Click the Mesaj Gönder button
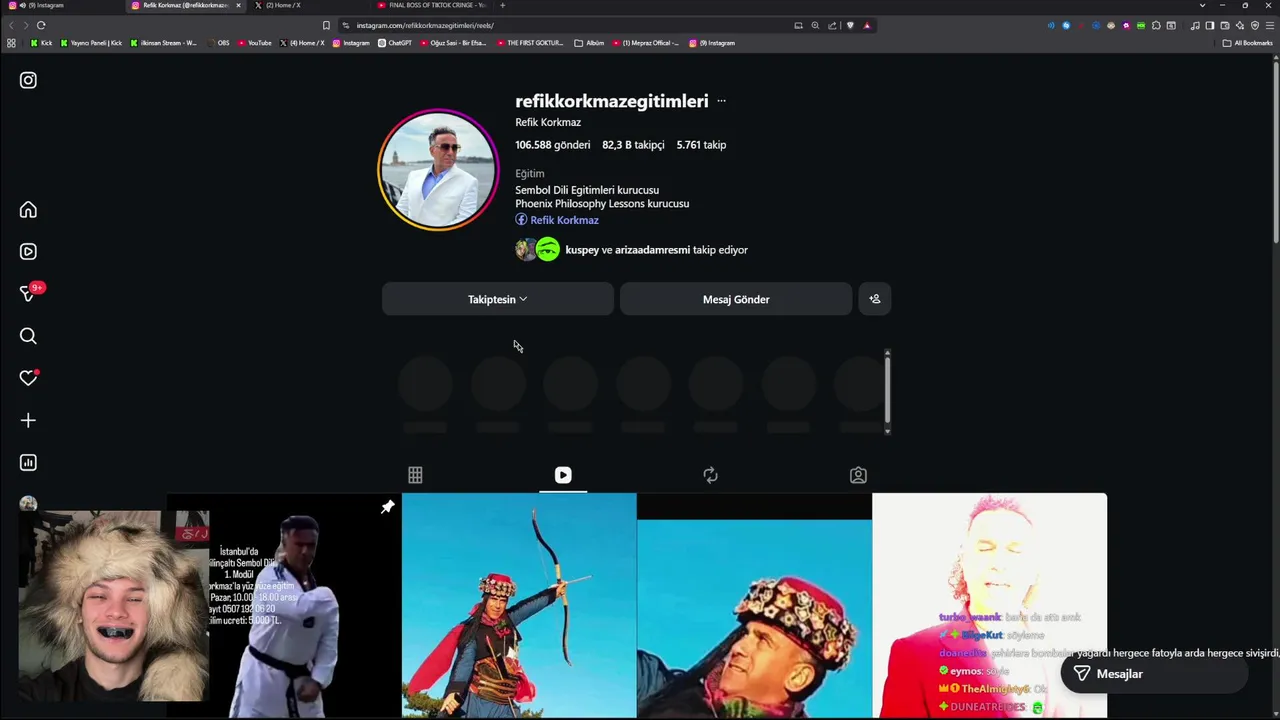The width and height of the screenshot is (1280, 720). click(x=736, y=299)
